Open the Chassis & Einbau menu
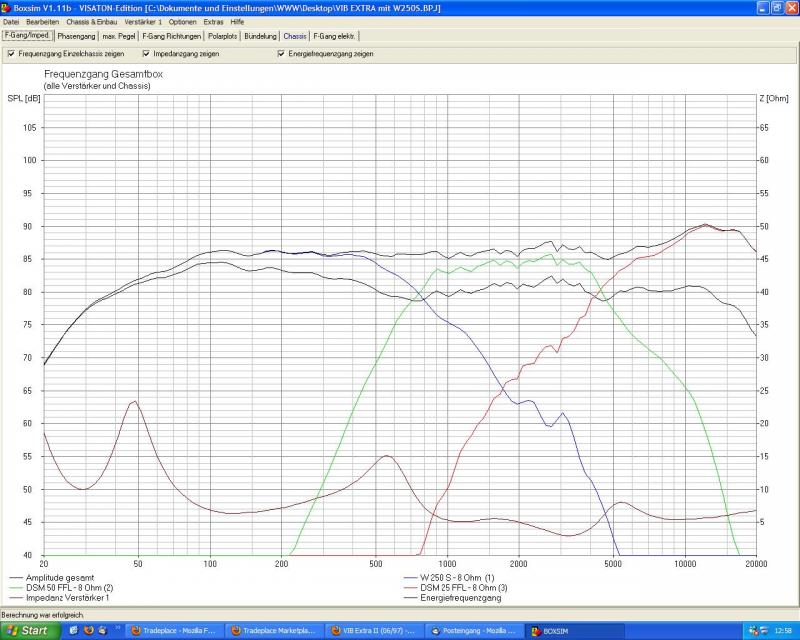This screenshot has height=640, width=800. coord(91,22)
